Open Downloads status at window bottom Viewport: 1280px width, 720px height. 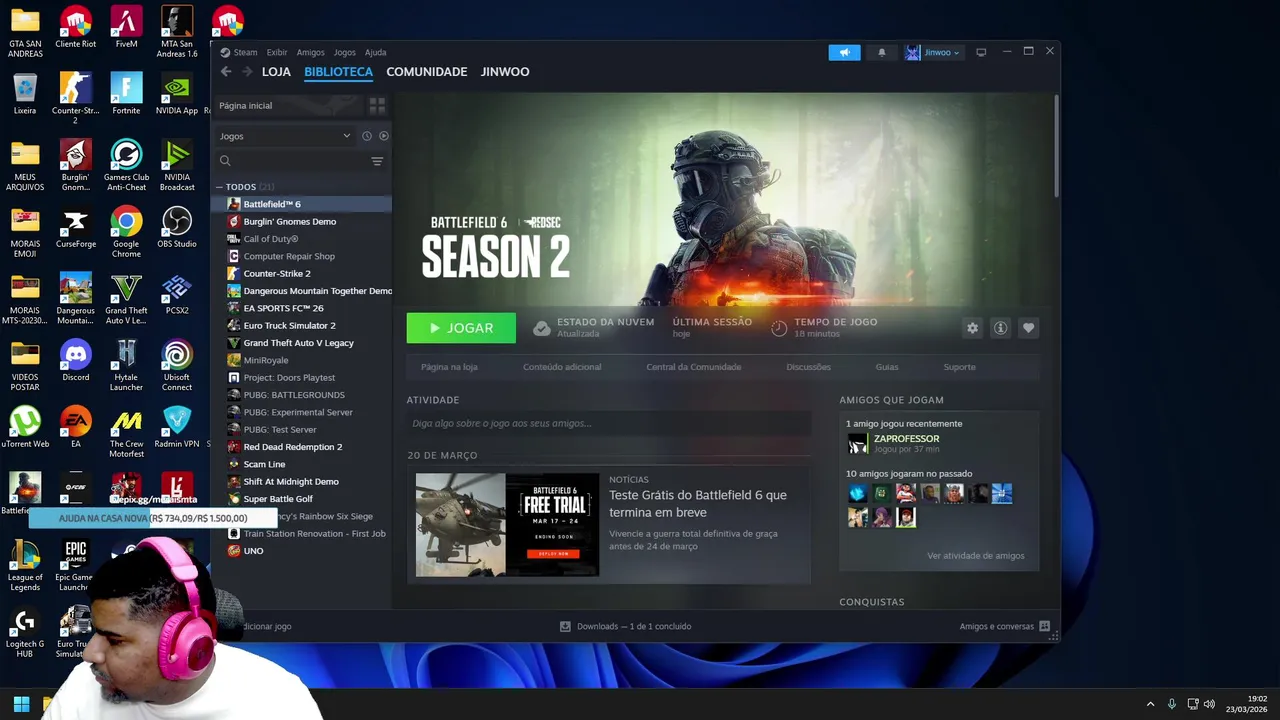tap(625, 626)
